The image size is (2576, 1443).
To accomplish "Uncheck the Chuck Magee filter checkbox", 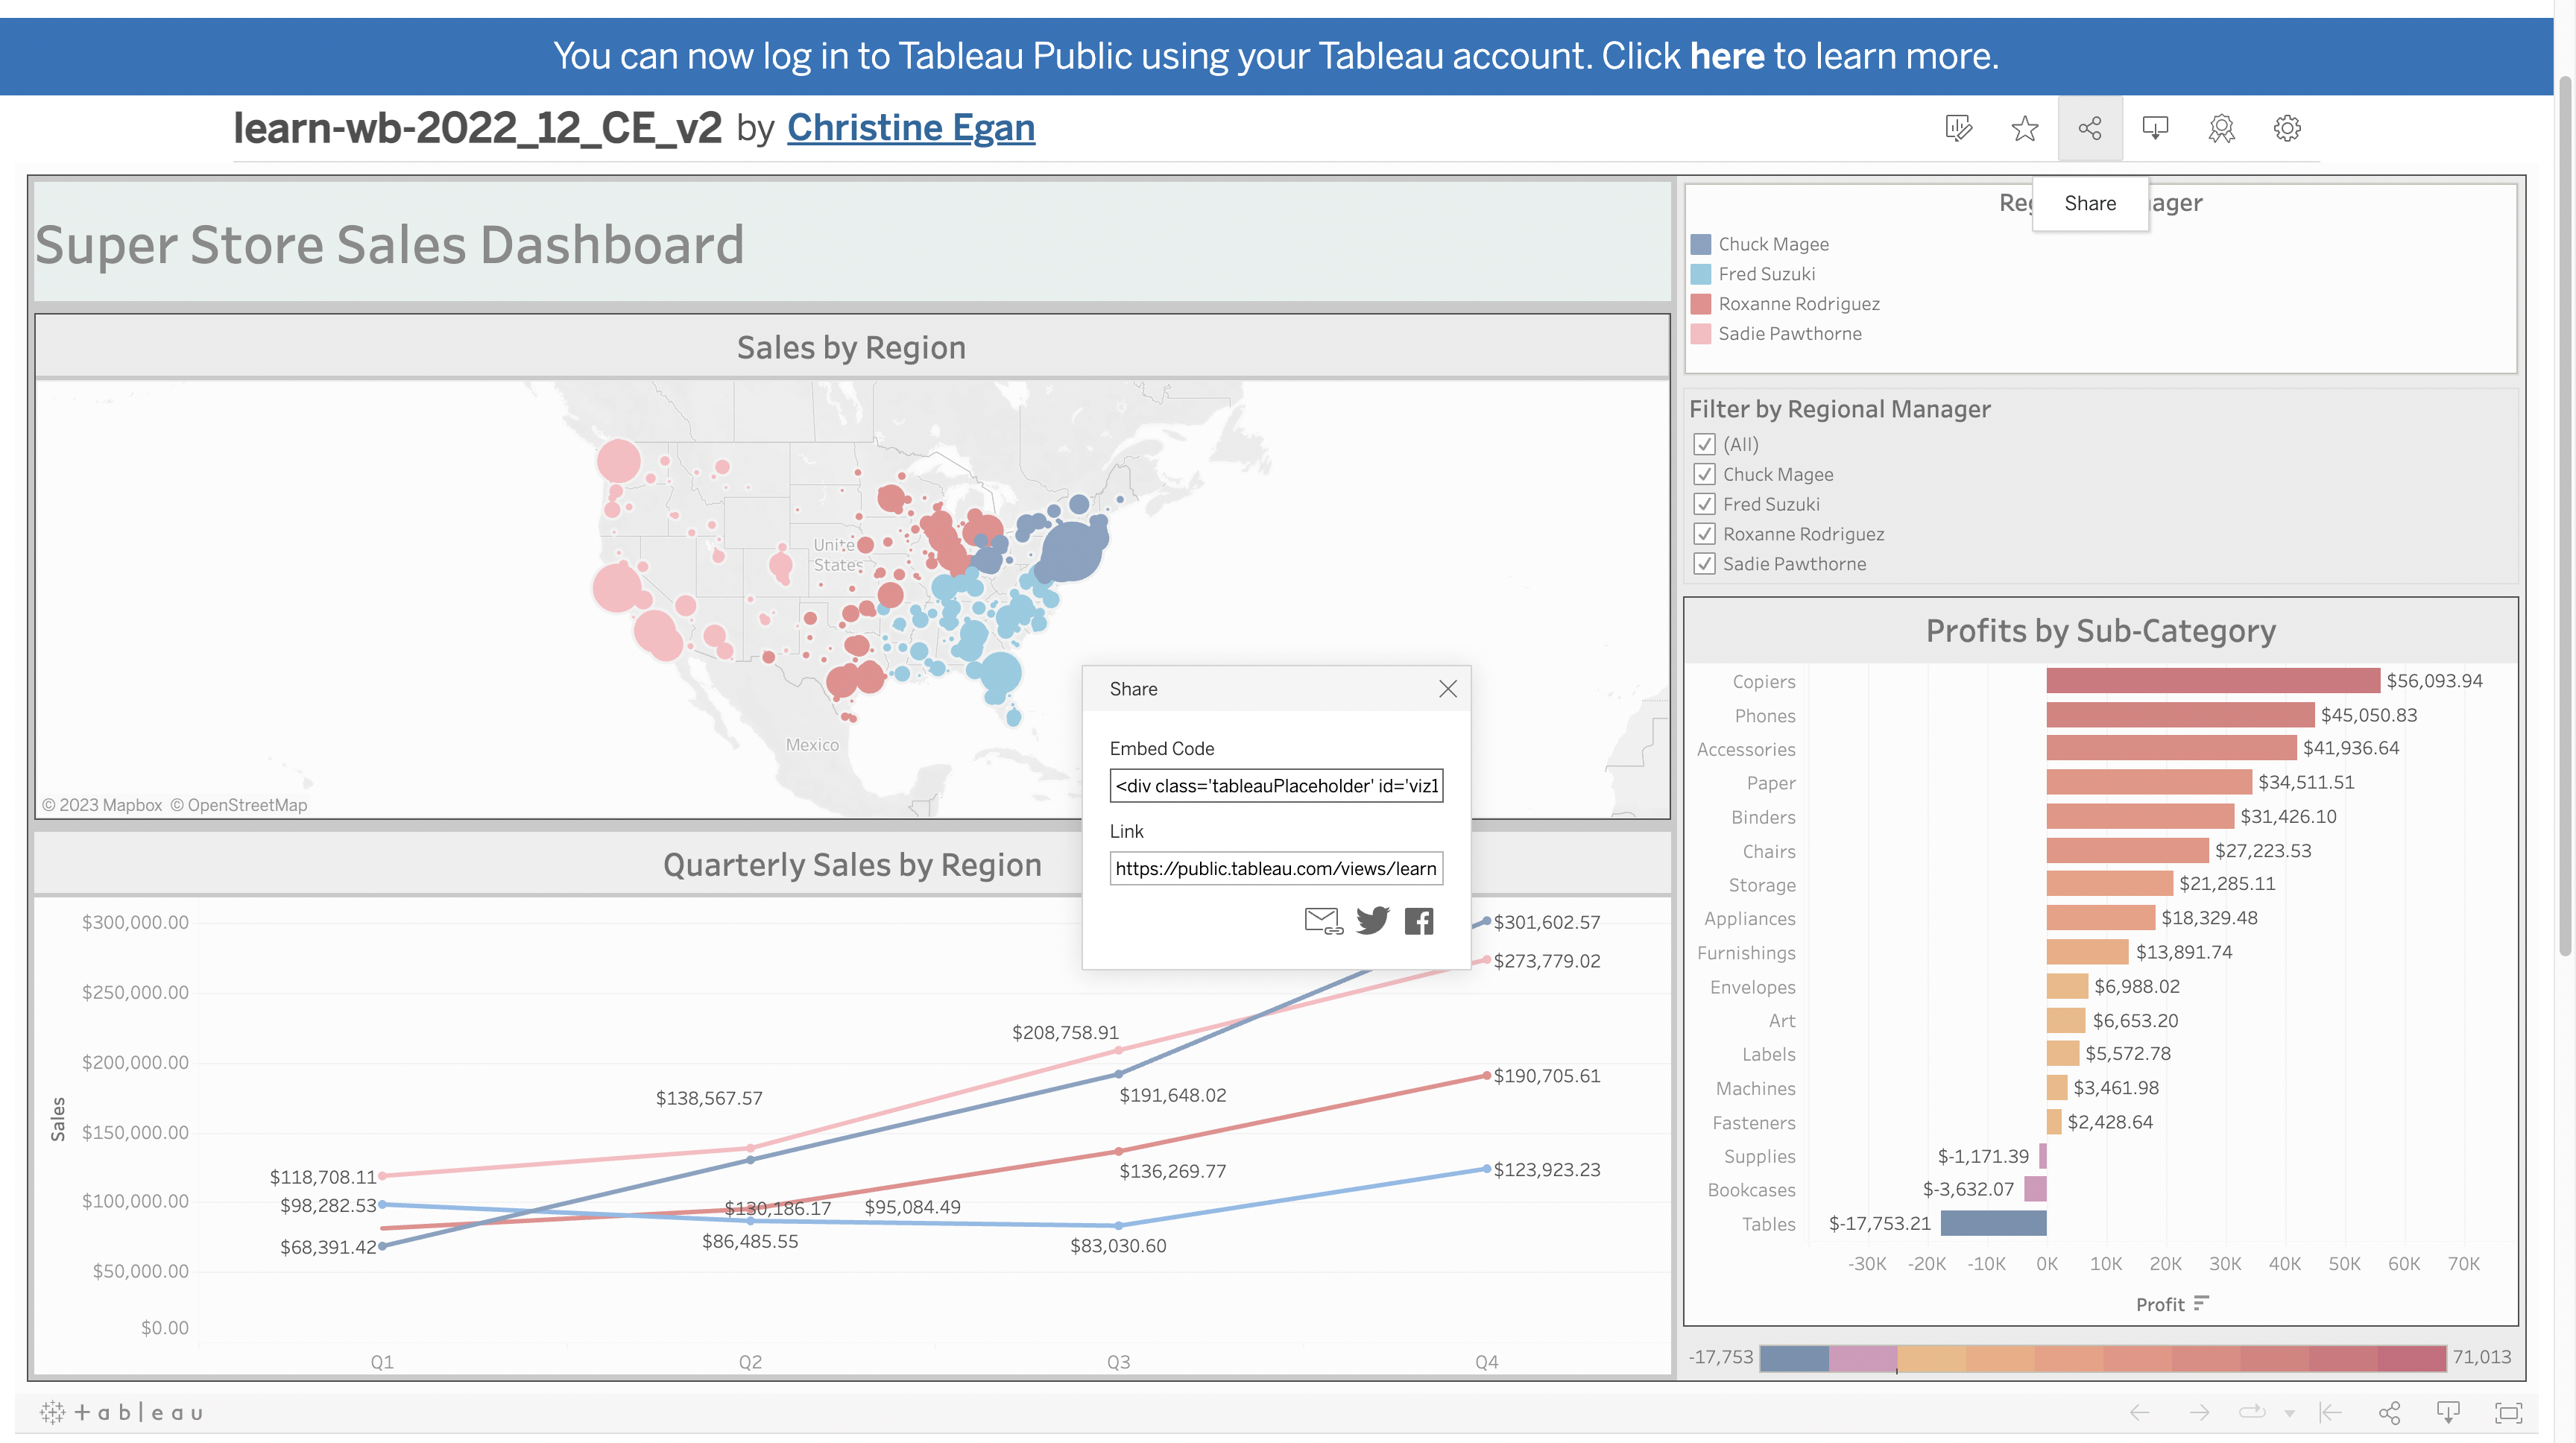I will 1705,474.
